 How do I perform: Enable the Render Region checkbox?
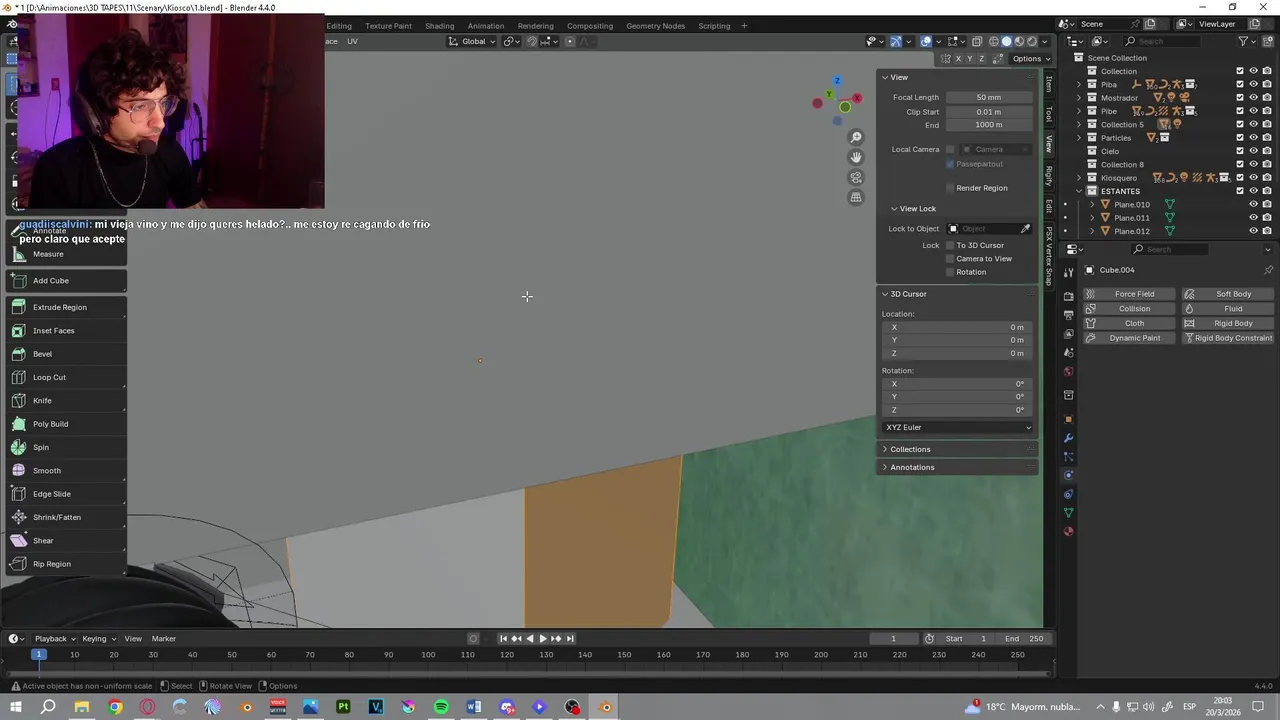pyautogui.click(x=950, y=188)
